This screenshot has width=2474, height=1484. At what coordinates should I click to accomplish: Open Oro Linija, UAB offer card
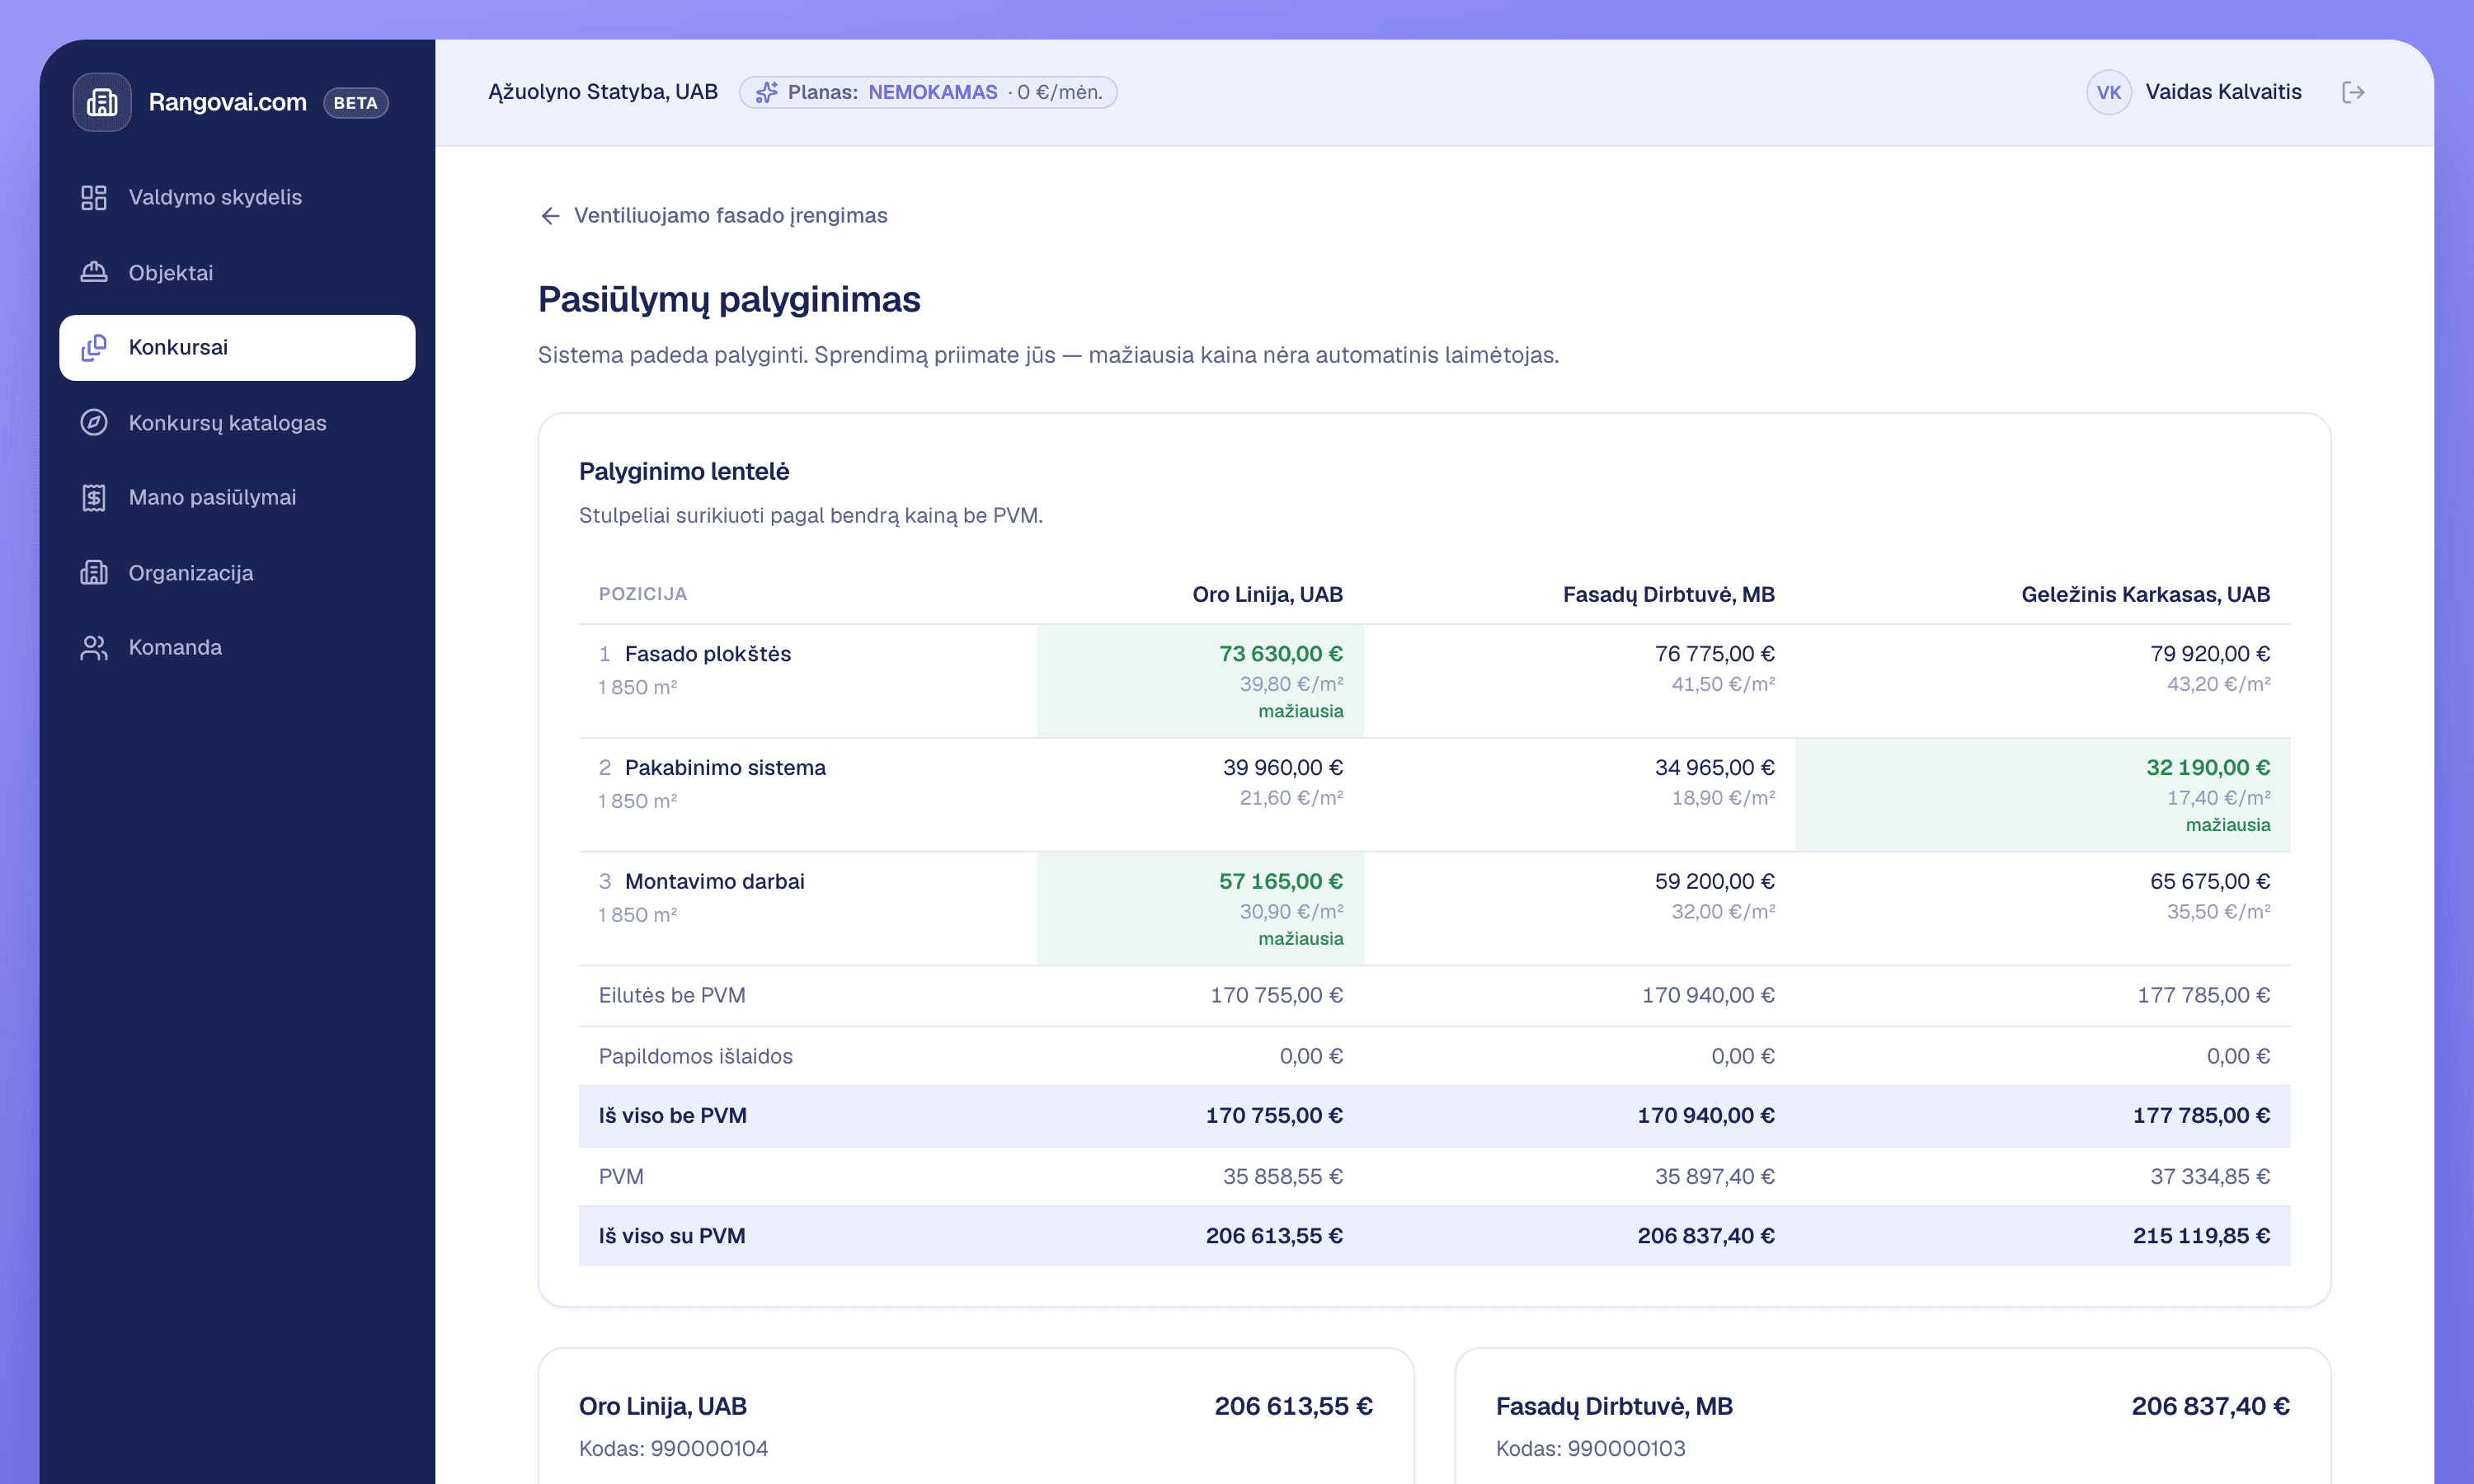click(x=976, y=1416)
